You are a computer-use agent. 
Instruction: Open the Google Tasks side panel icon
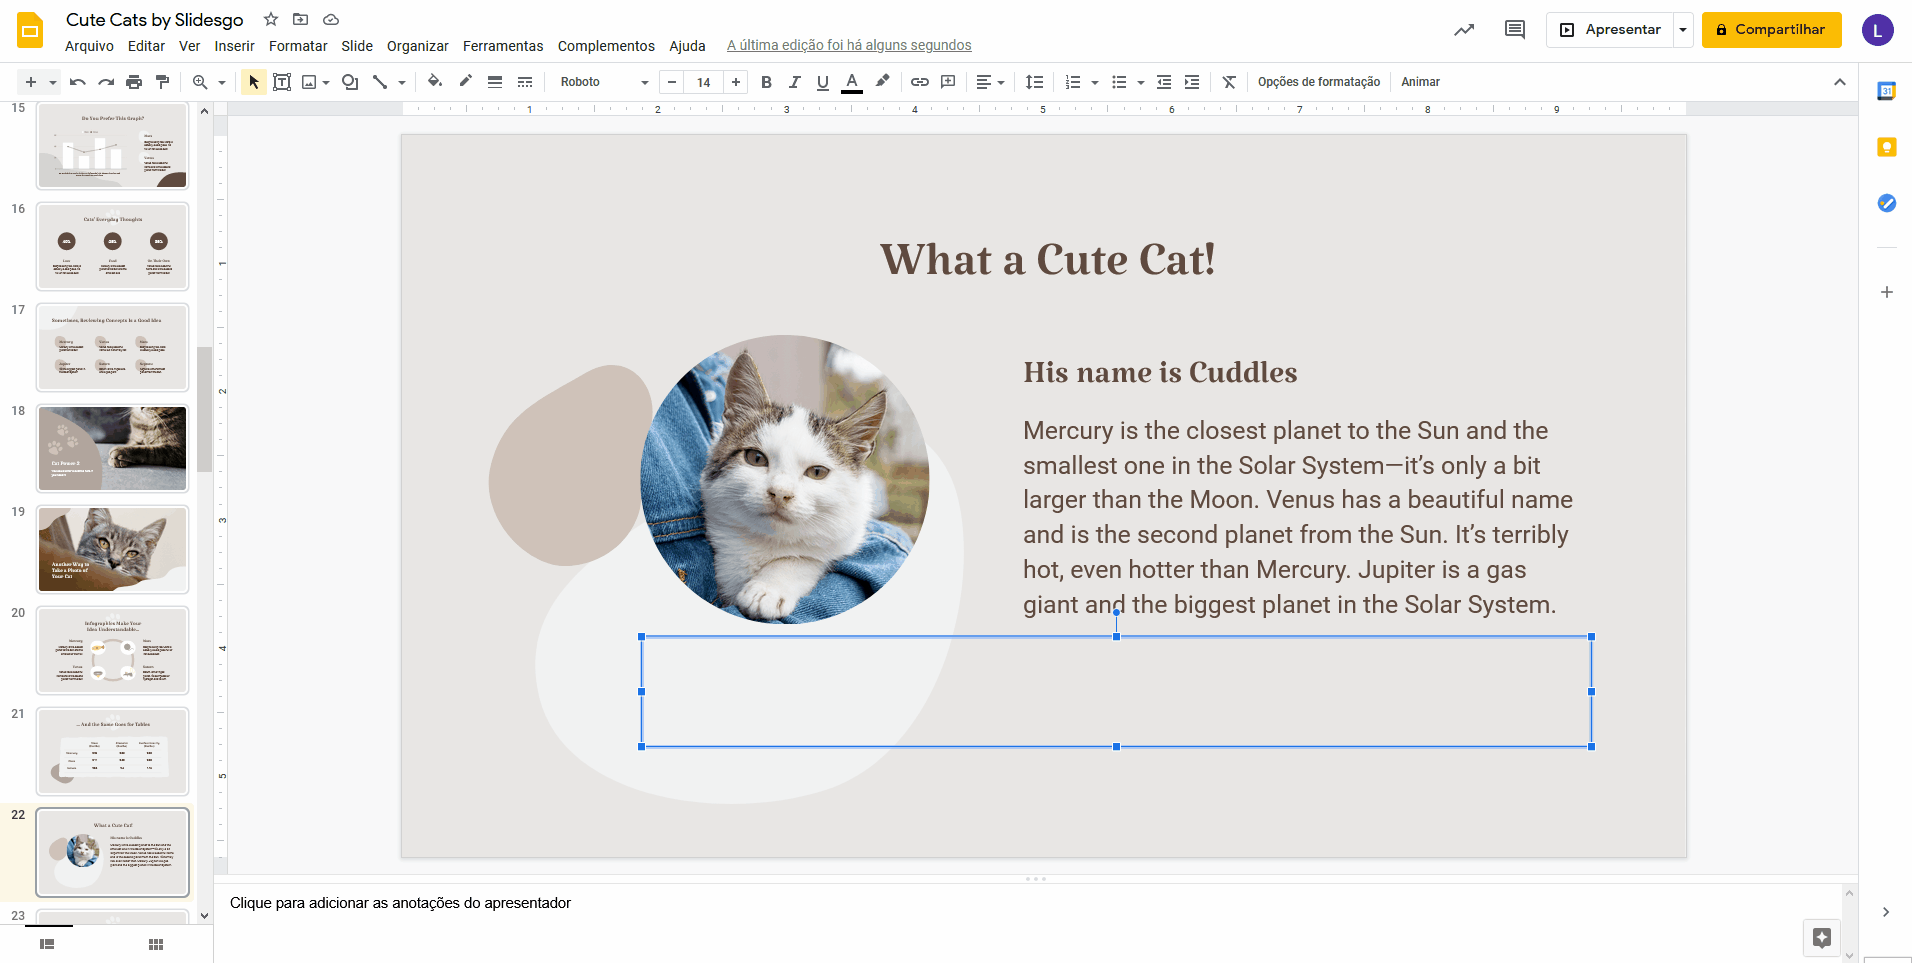[1887, 203]
